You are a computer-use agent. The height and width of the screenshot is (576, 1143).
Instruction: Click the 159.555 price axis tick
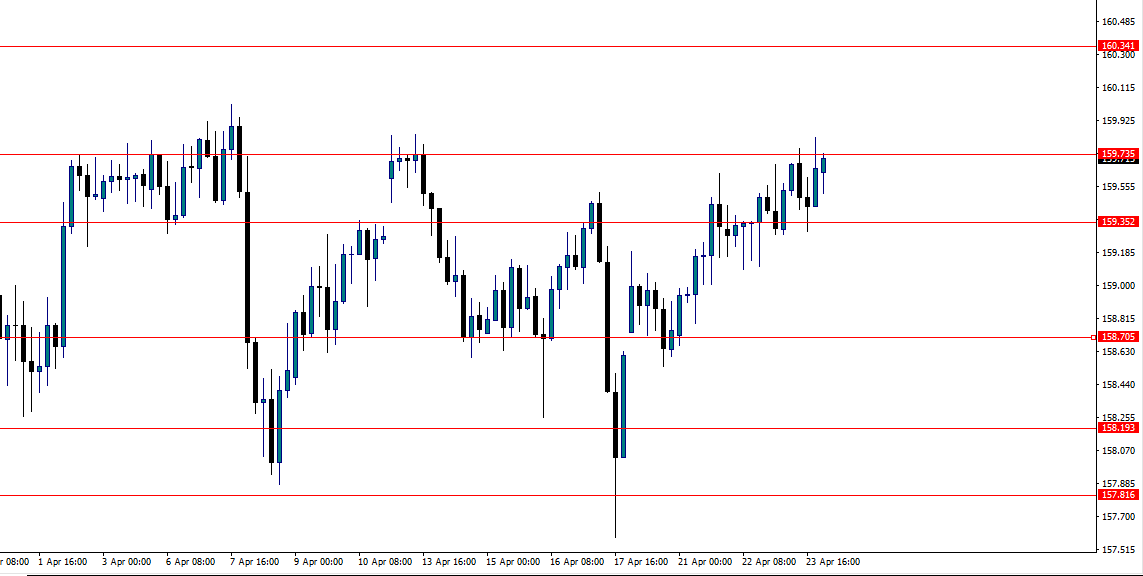1118,187
